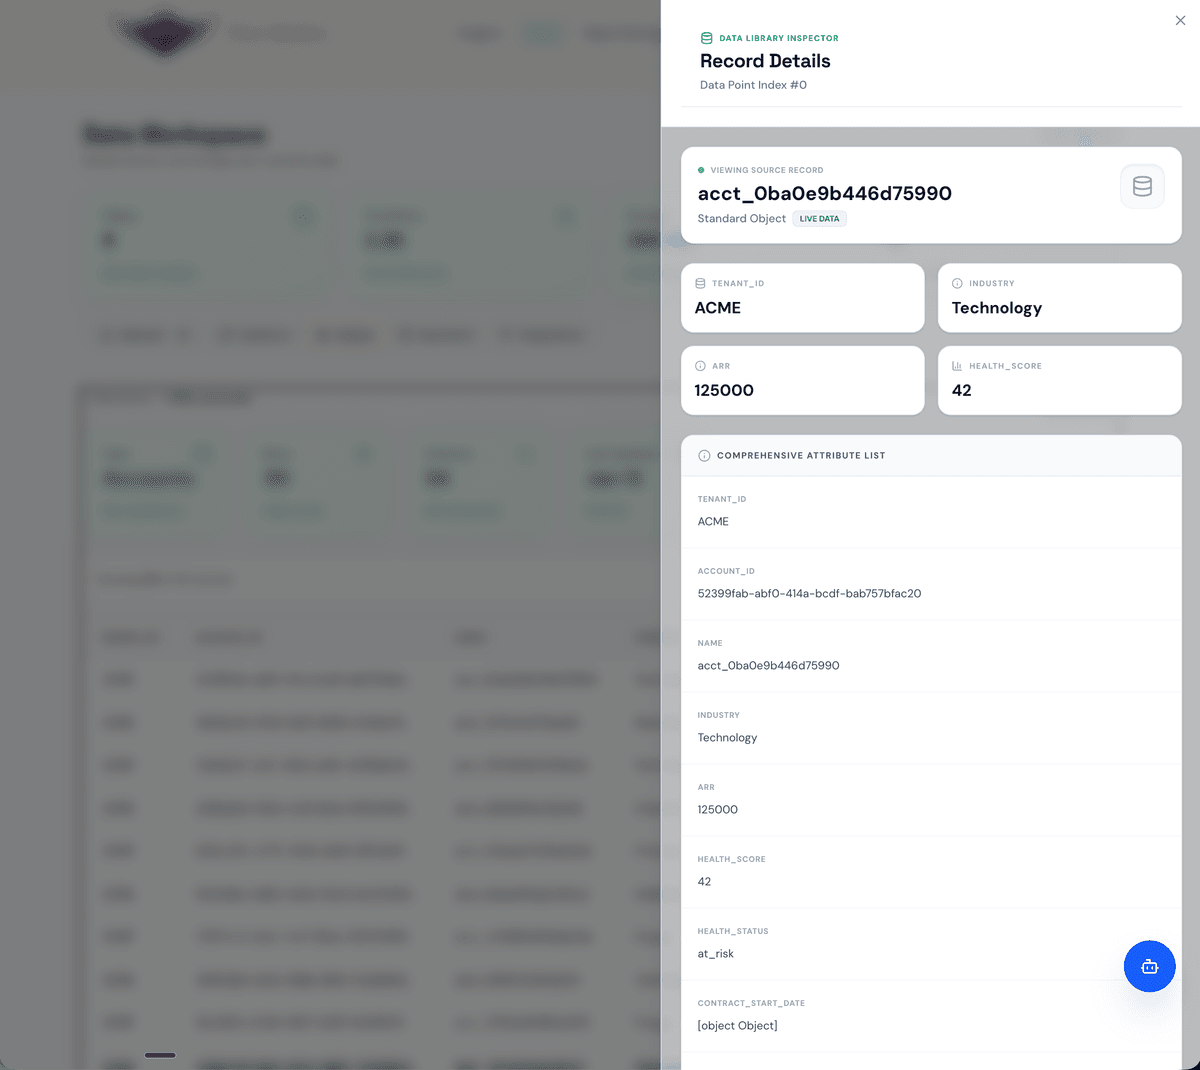Screen dimensions: 1200x1070
Task: Click the green VIEWING SOURCE RECORD status dot
Action: point(700,170)
